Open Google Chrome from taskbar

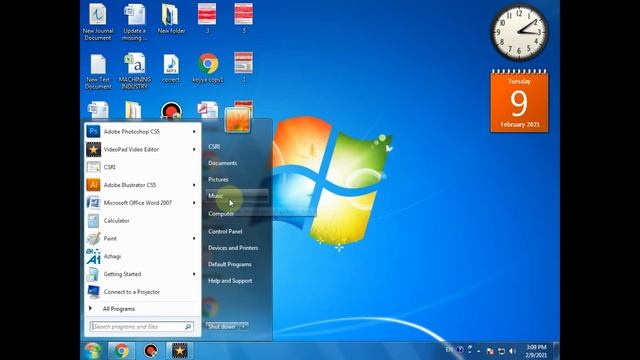point(121,351)
